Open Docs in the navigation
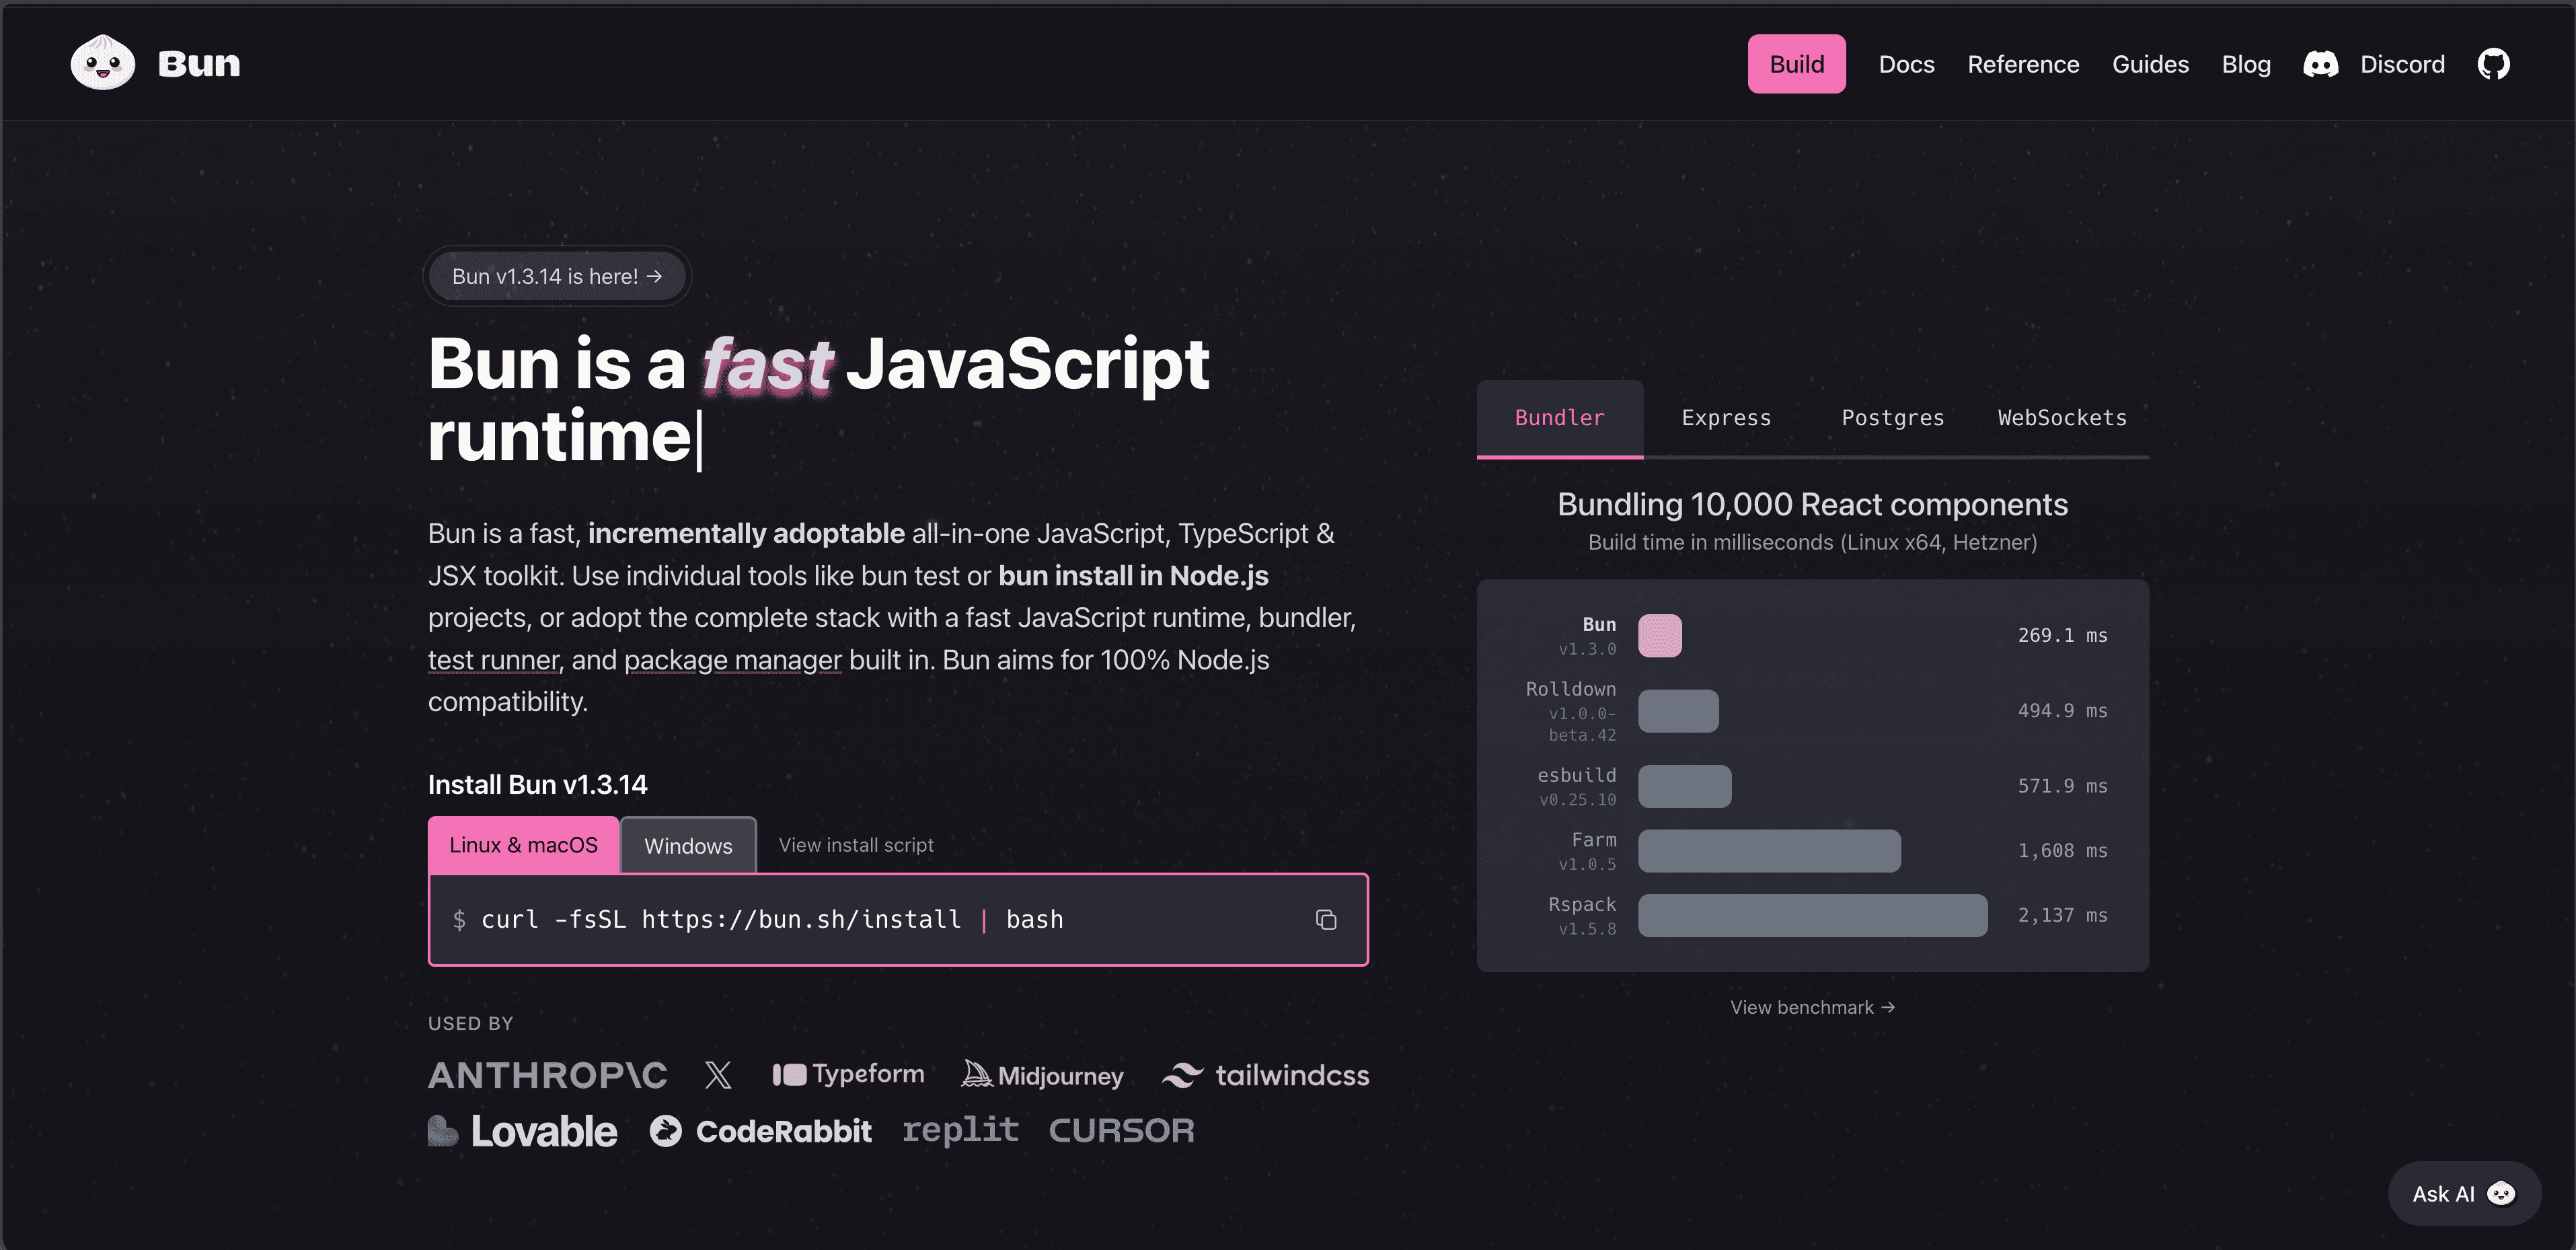The height and width of the screenshot is (1250, 2576). tap(1906, 64)
